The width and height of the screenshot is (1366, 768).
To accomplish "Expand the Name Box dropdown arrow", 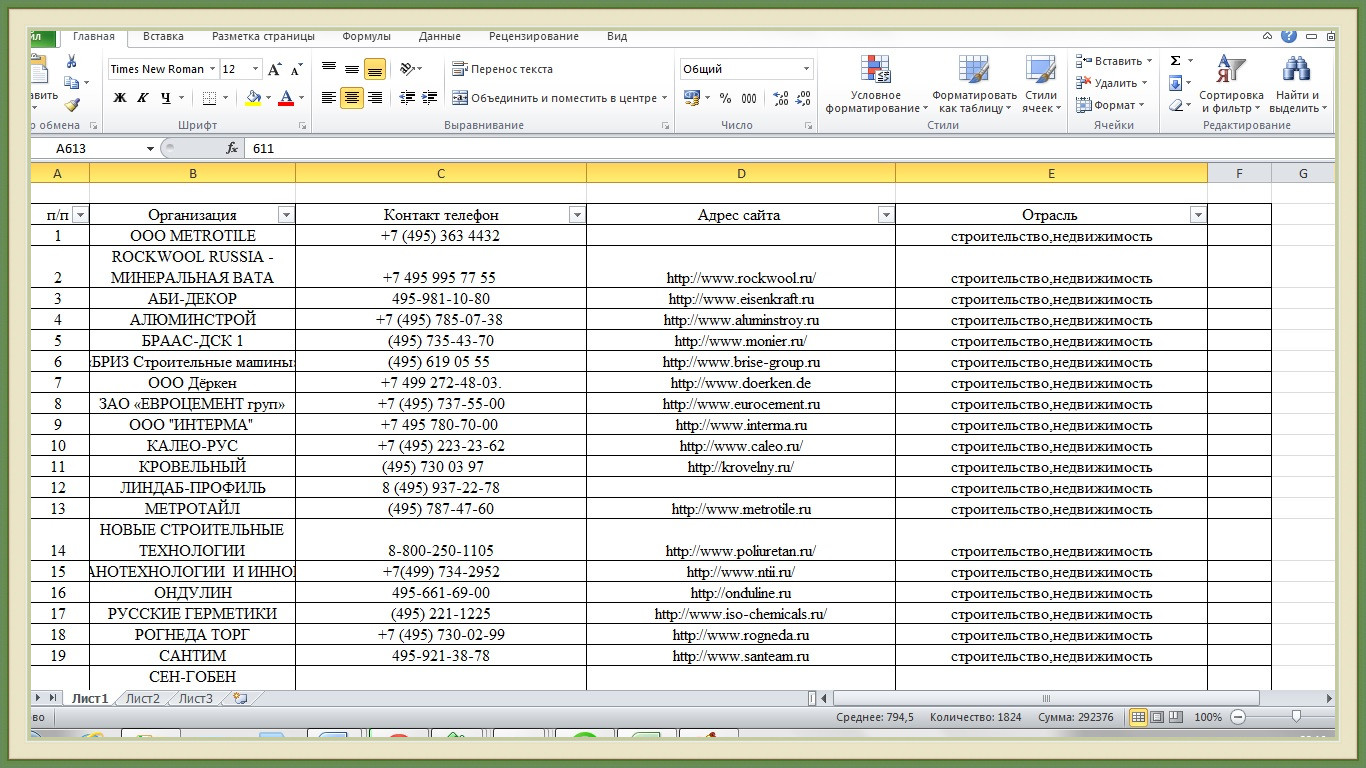I will click(151, 148).
